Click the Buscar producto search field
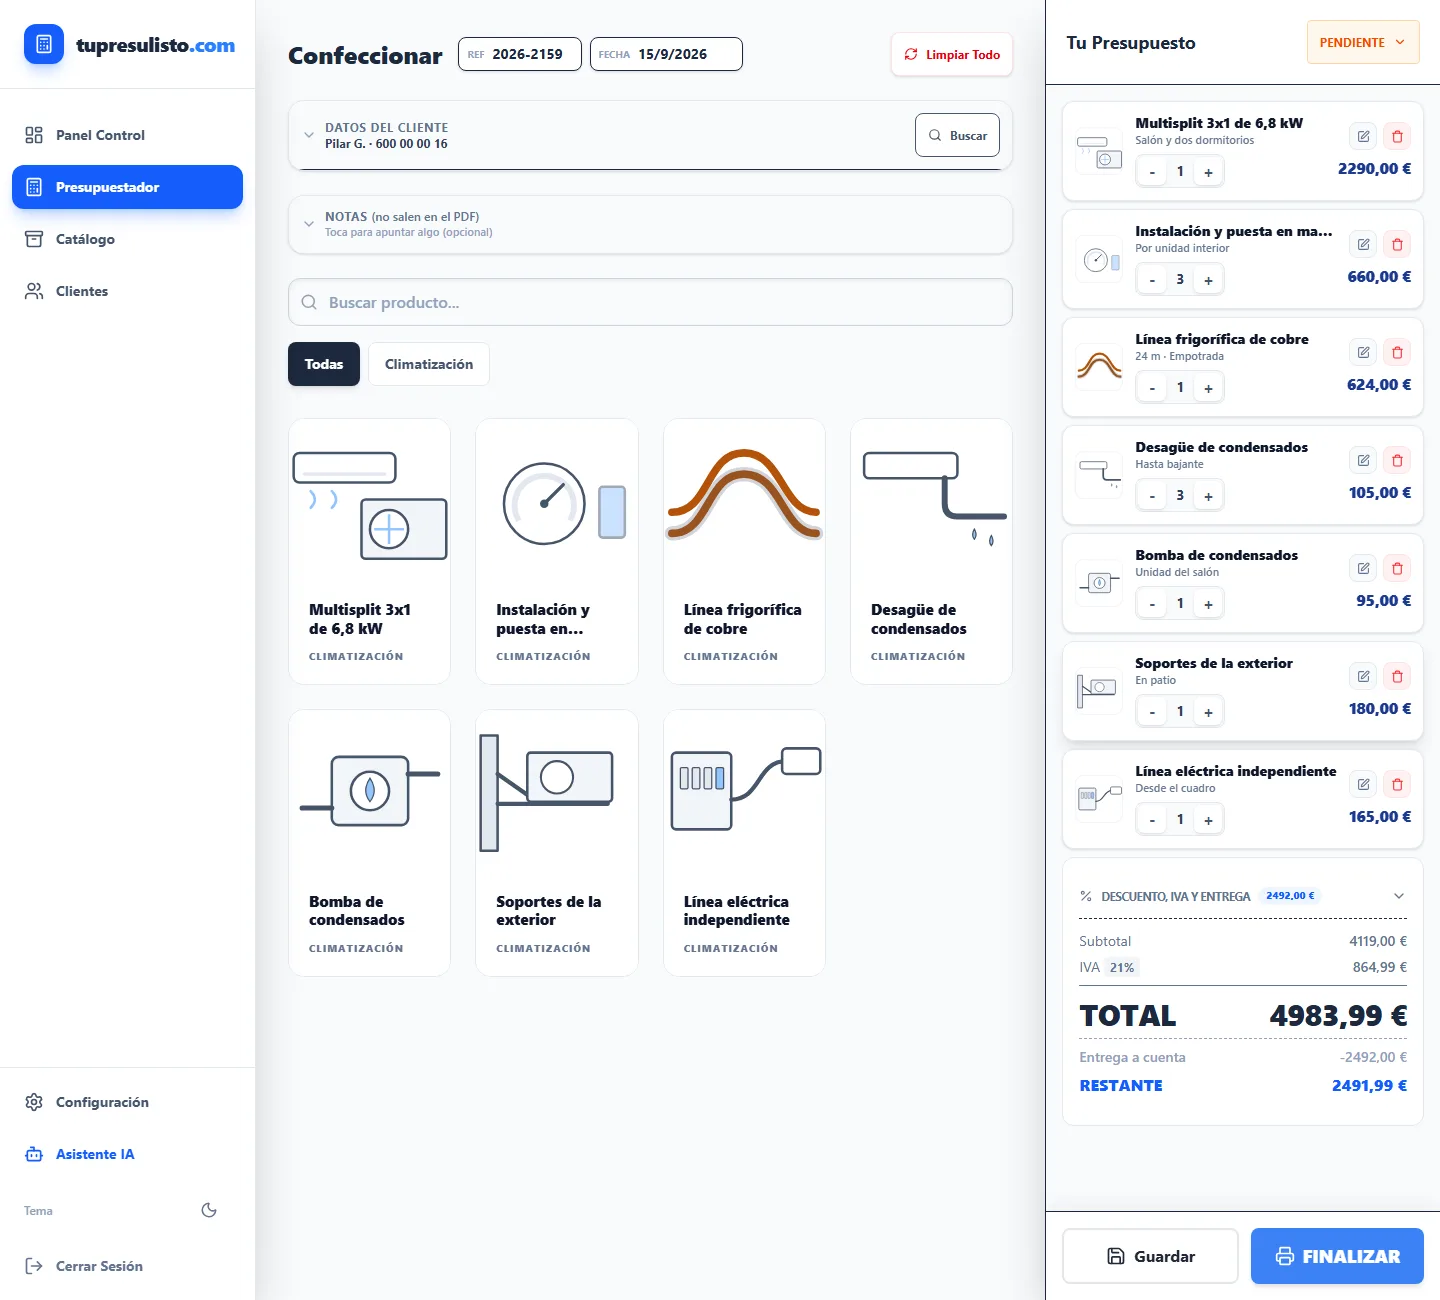 650,302
